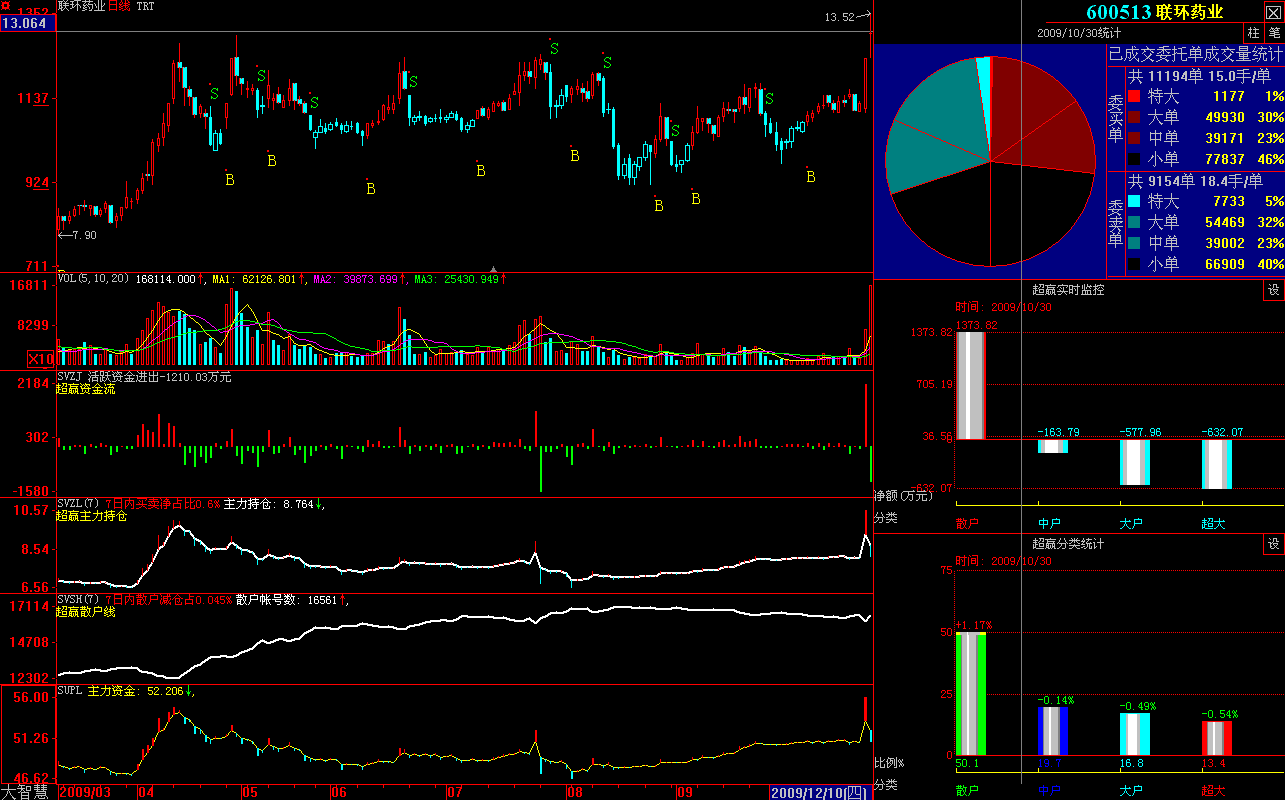This screenshot has width=1285, height=800.
Task: Click the 超大 red bar in 超赢分类统计
Action: [x=1215, y=738]
